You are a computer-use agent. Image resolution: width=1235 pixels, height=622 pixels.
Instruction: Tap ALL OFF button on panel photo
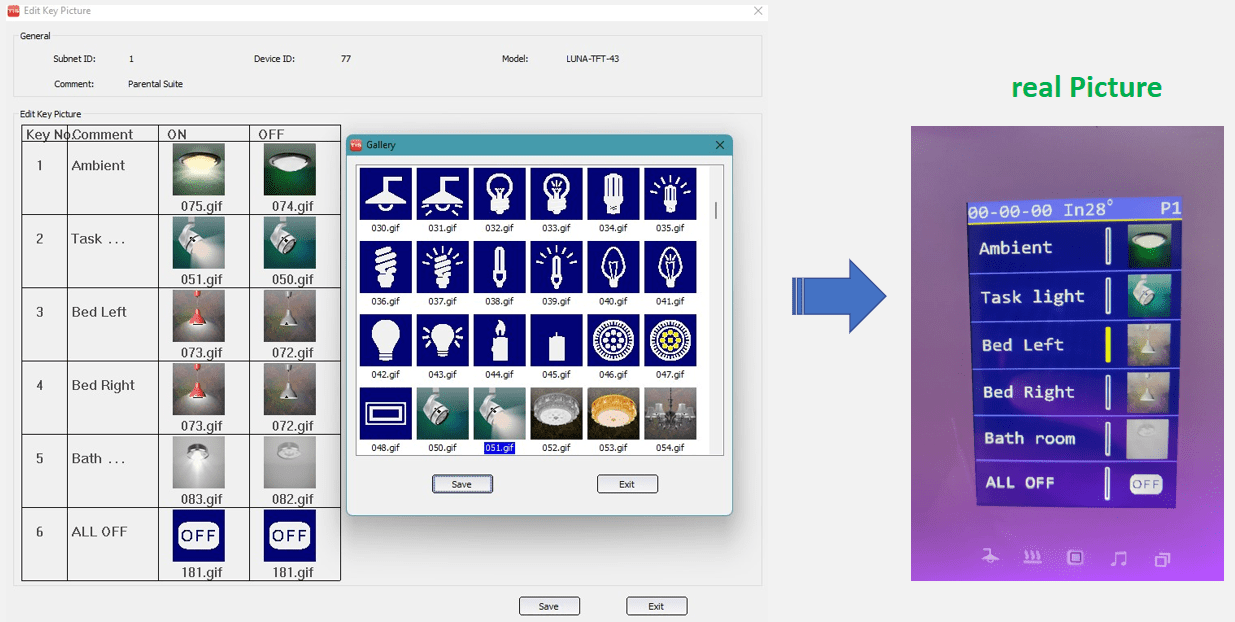pyautogui.click(x=1146, y=484)
